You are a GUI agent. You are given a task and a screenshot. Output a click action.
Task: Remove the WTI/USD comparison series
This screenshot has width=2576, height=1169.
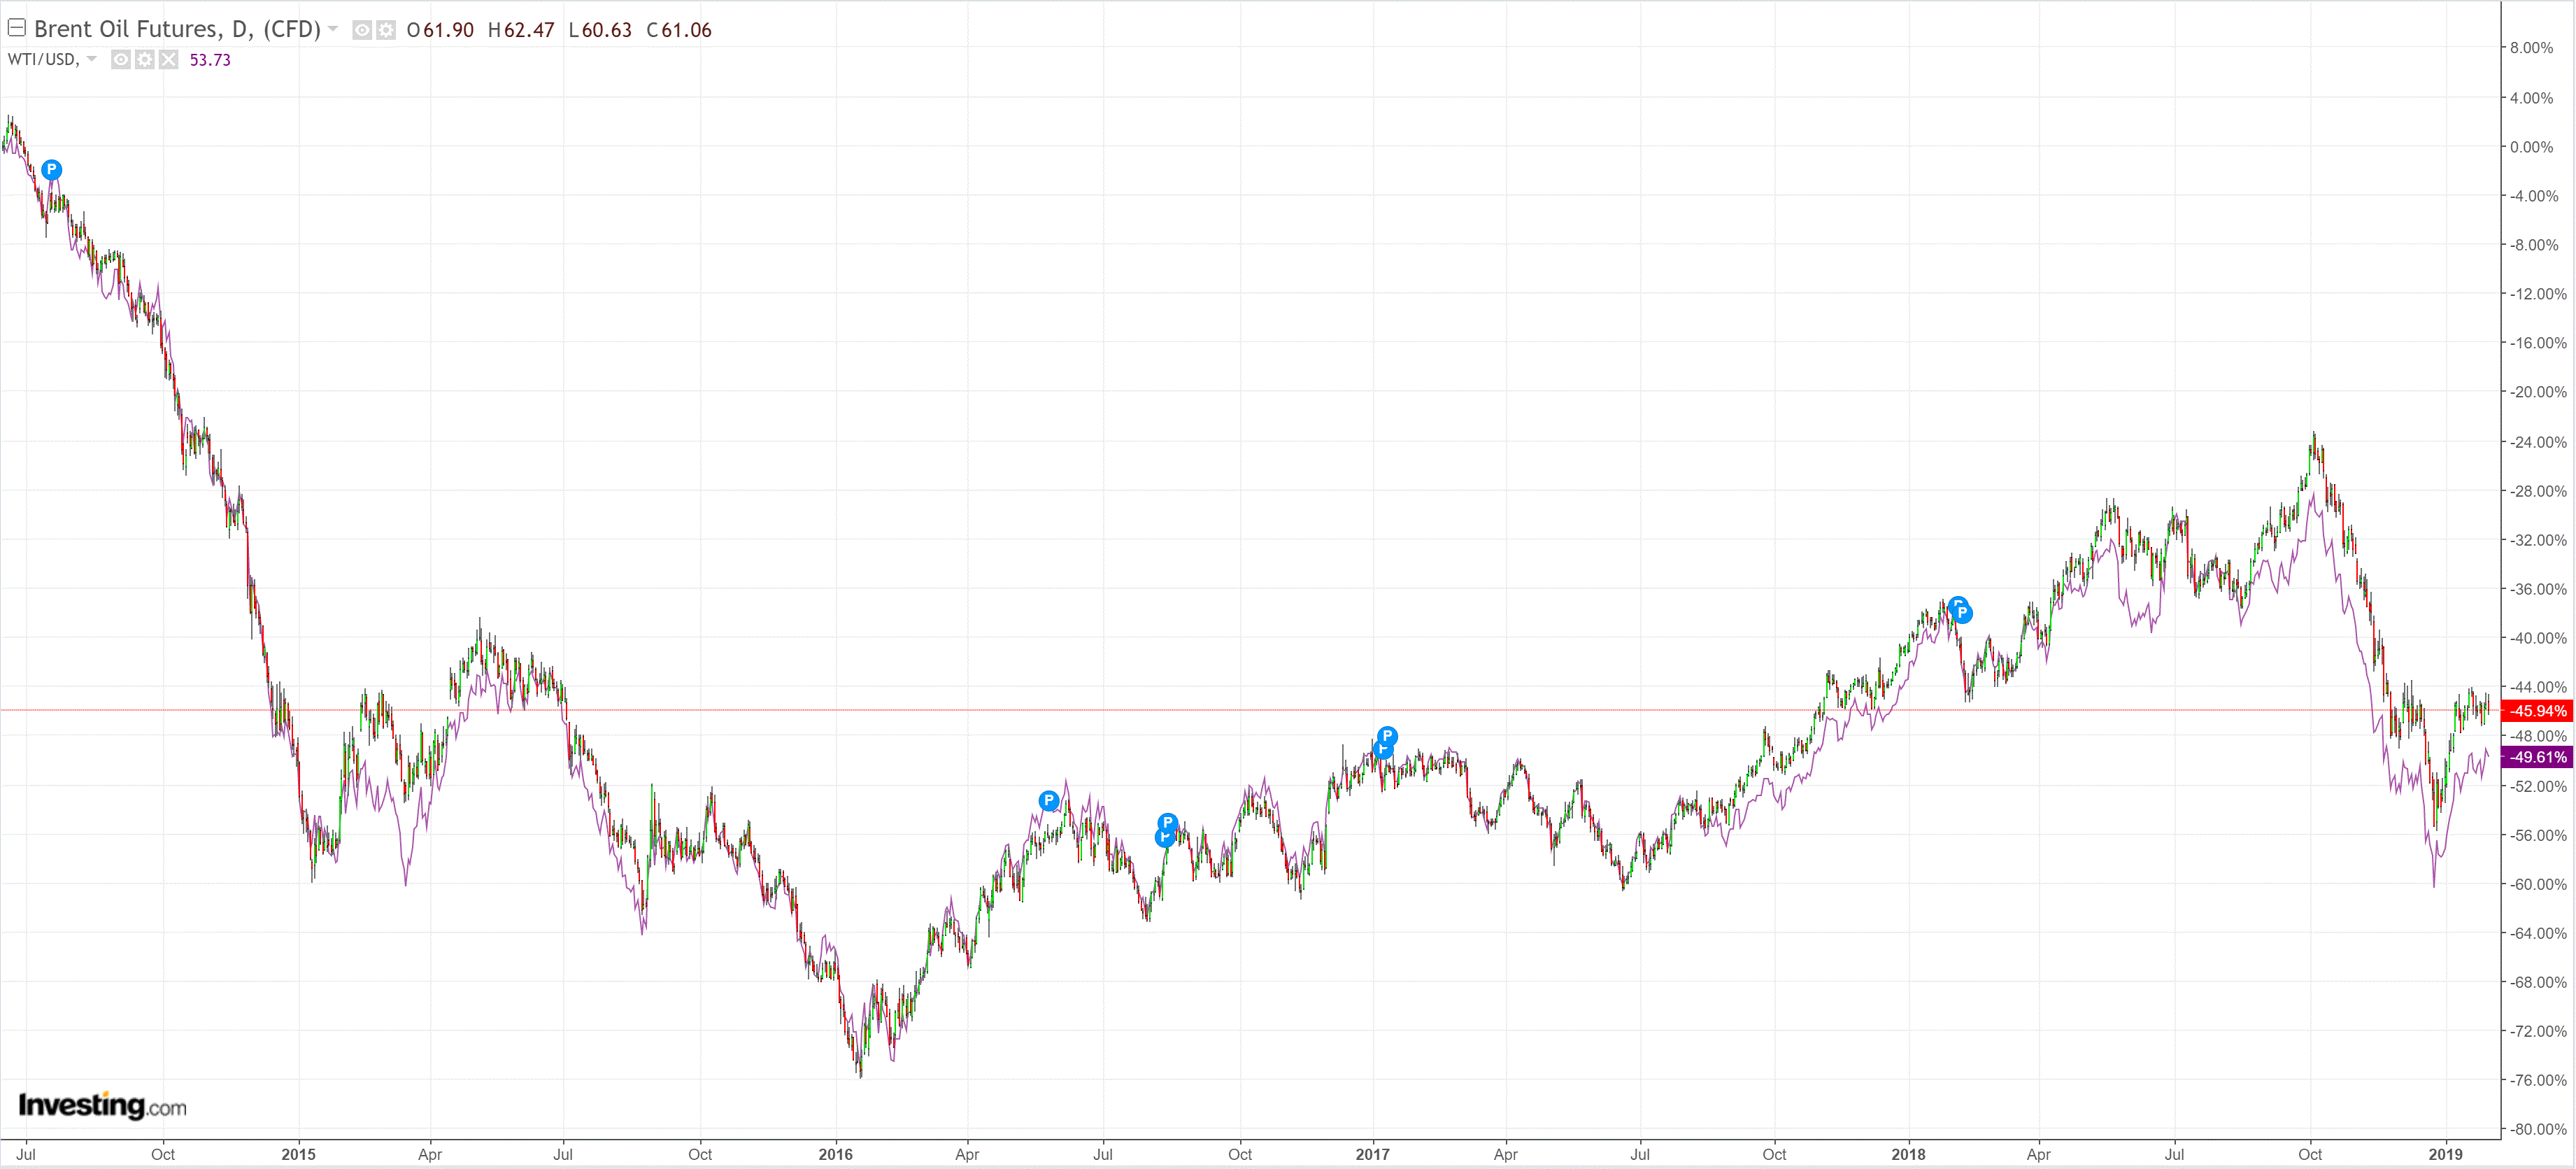168,60
